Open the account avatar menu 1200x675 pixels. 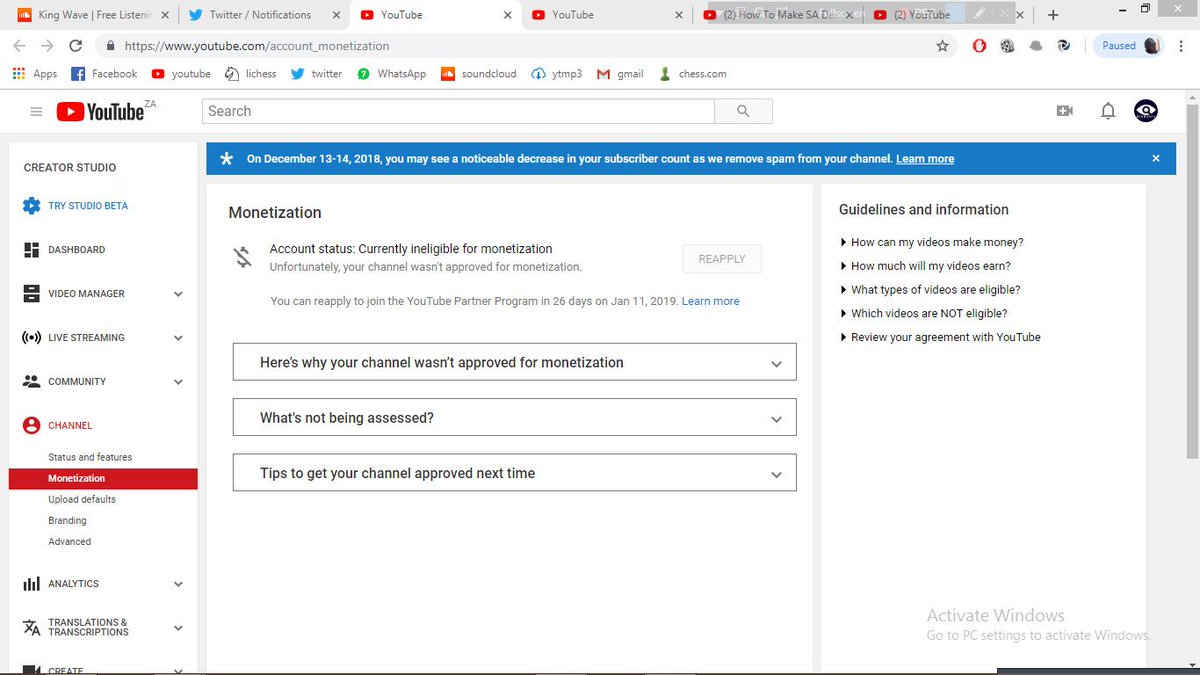point(1146,111)
